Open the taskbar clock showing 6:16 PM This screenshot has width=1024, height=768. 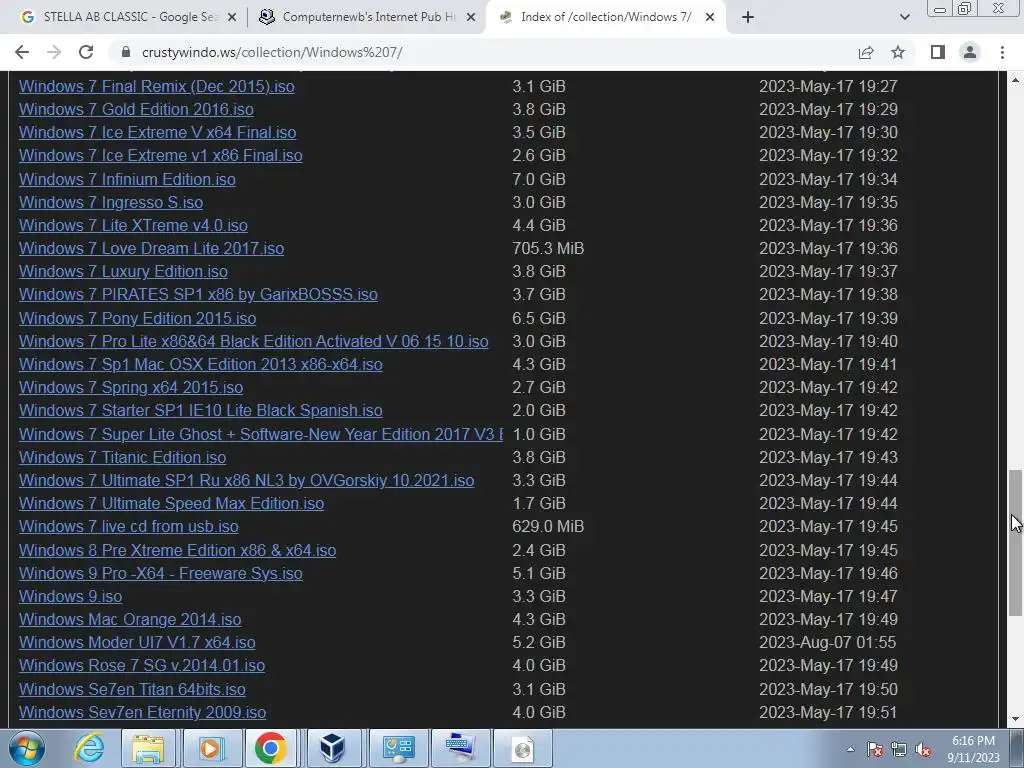click(x=973, y=749)
